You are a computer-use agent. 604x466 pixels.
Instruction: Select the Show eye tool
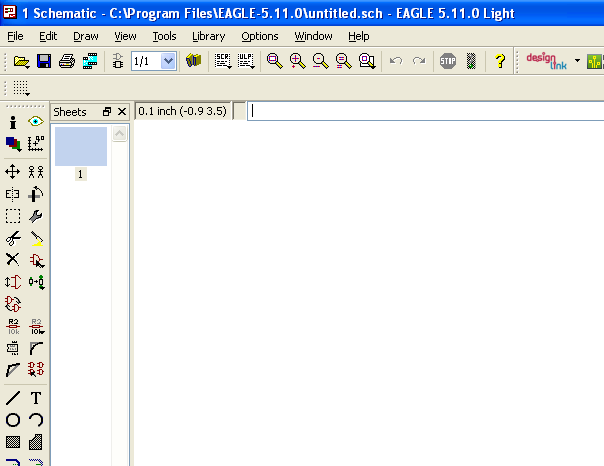pyautogui.click(x=36, y=122)
